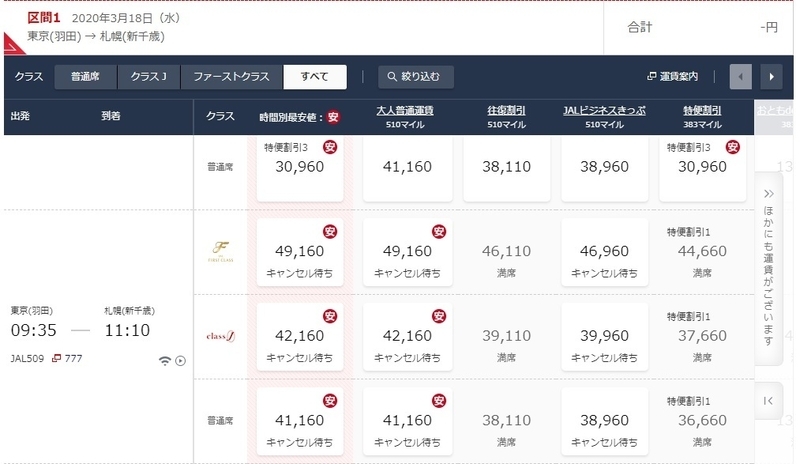800x464 pixels.
Task: Select the ファーストクラス tab
Action: (x=231, y=77)
